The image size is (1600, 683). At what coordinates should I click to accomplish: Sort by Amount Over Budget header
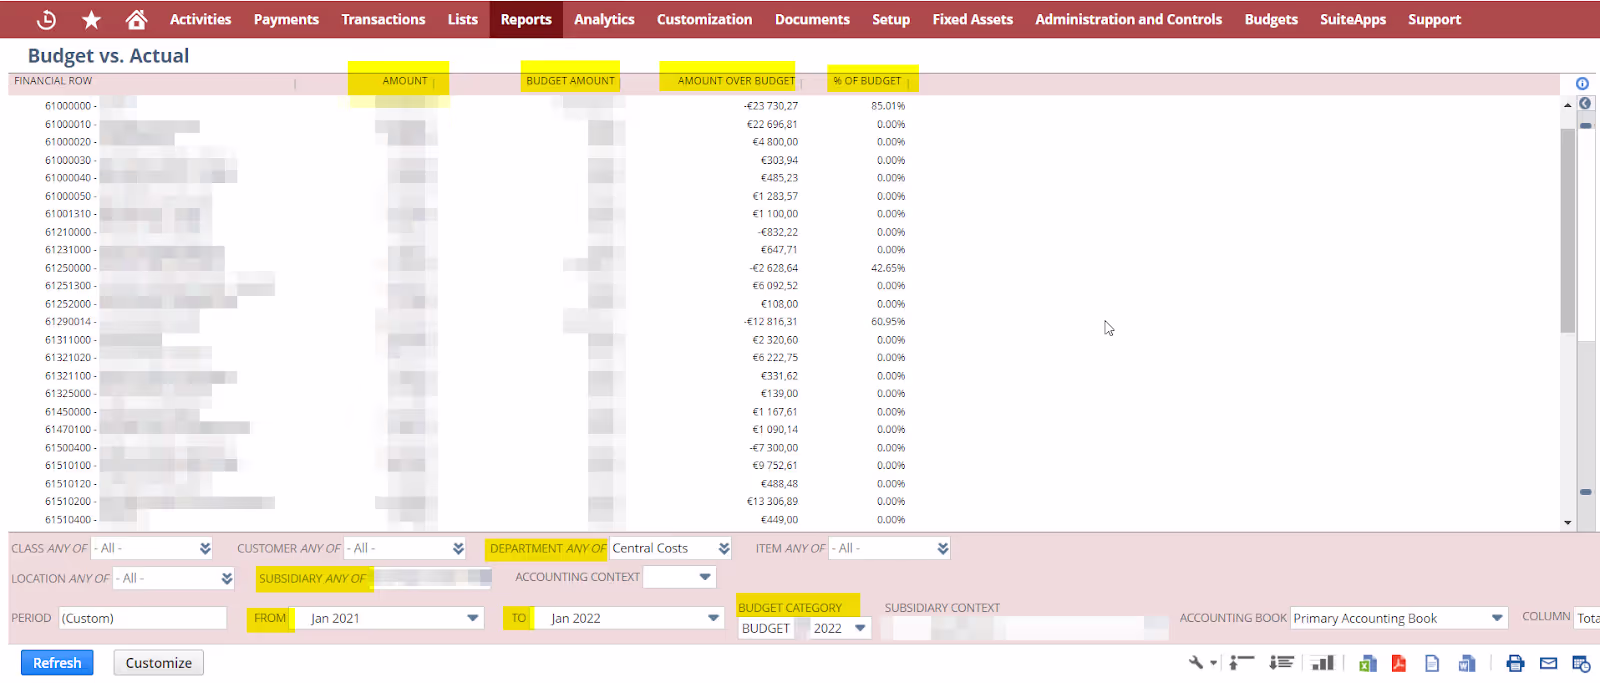(x=736, y=81)
